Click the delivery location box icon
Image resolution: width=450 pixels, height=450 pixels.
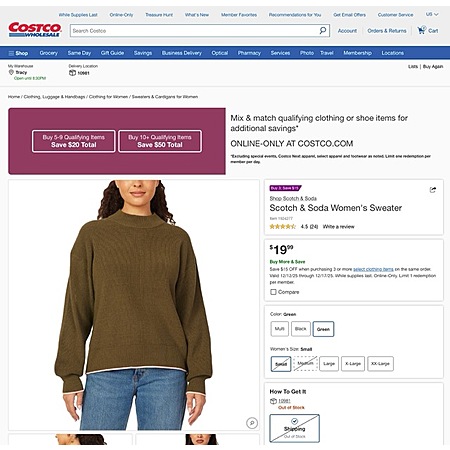pyautogui.click(x=72, y=73)
